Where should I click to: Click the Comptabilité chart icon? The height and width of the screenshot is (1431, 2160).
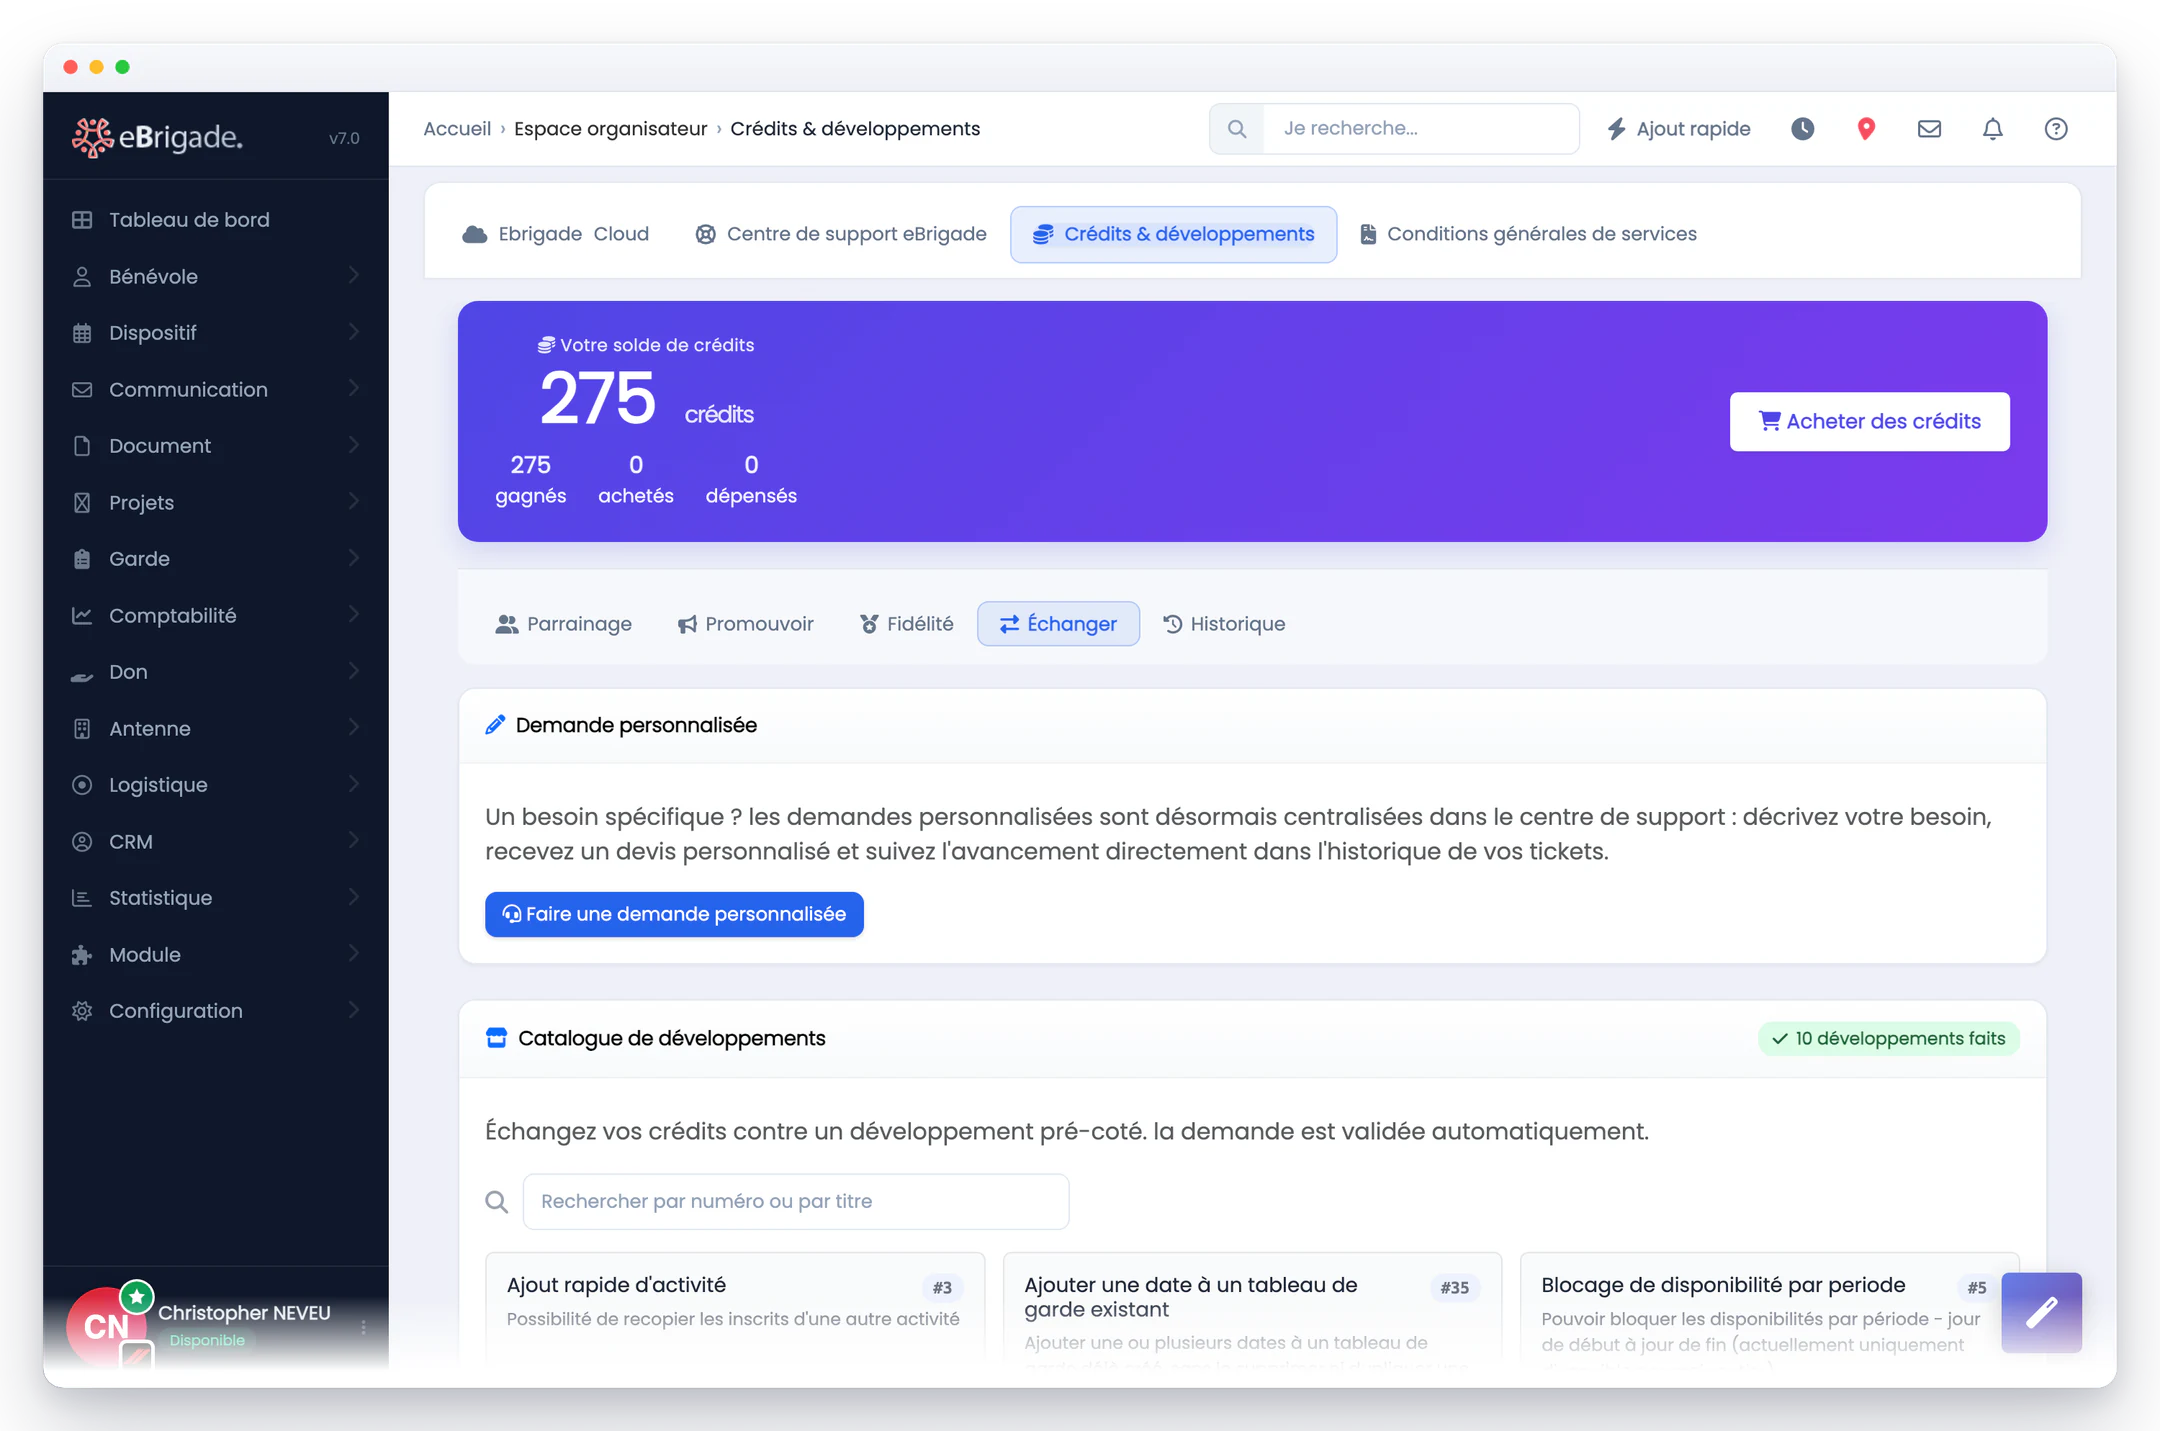click(x=82, y=616)
